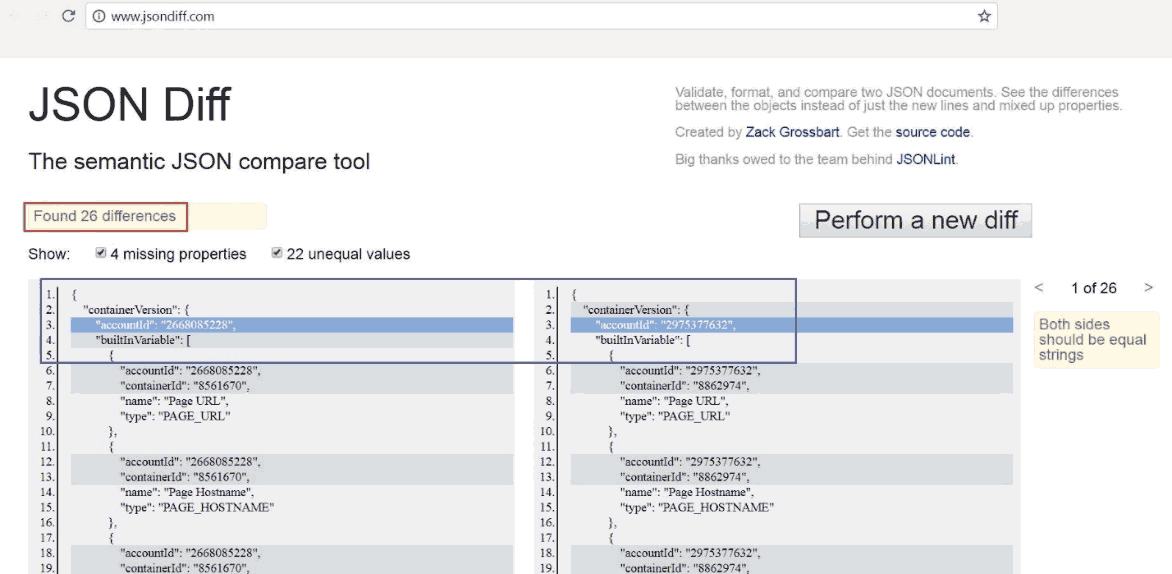Toggle the 22 unequal values checkbox
The height and width of the screenshot is (574, 1172).
(x=277, y=253)
